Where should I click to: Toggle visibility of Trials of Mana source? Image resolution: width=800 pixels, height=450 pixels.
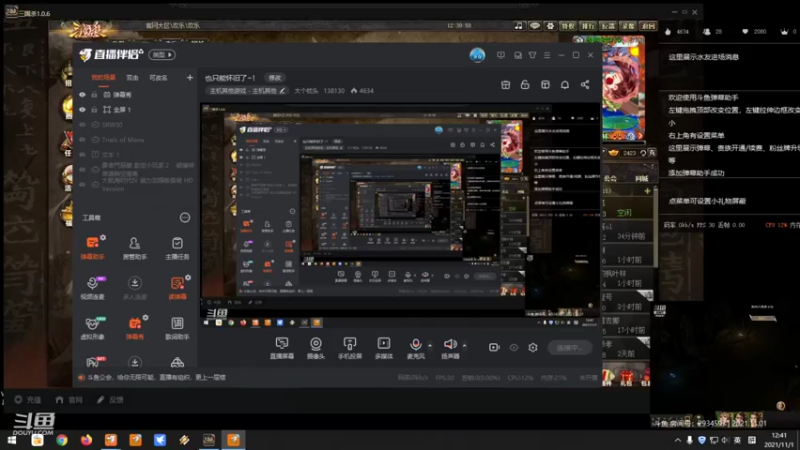(x=82, y=139)
